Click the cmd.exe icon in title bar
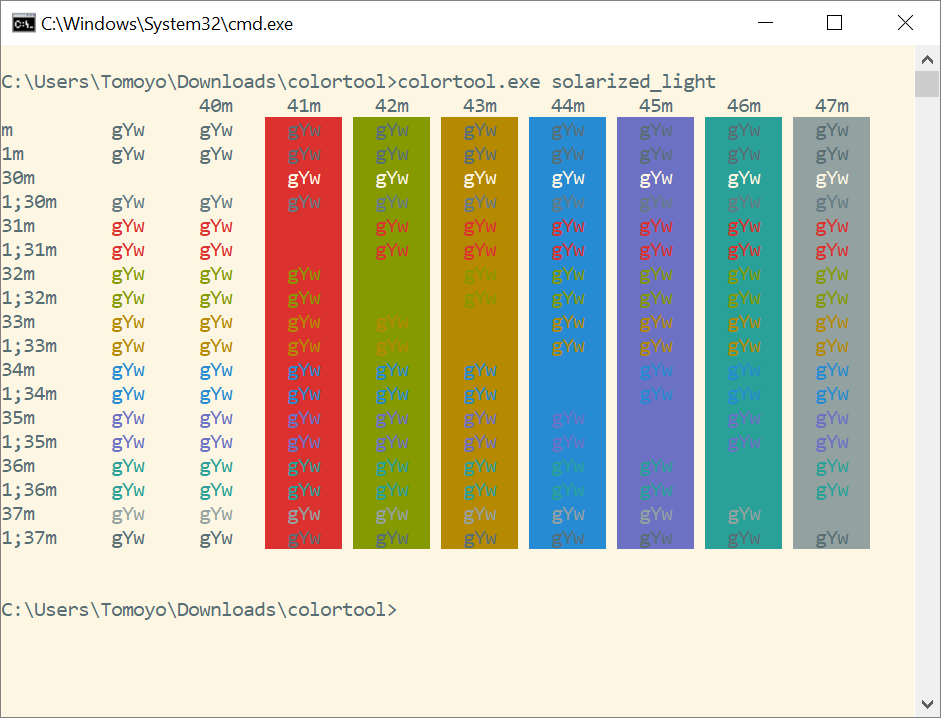 point(23,23)
